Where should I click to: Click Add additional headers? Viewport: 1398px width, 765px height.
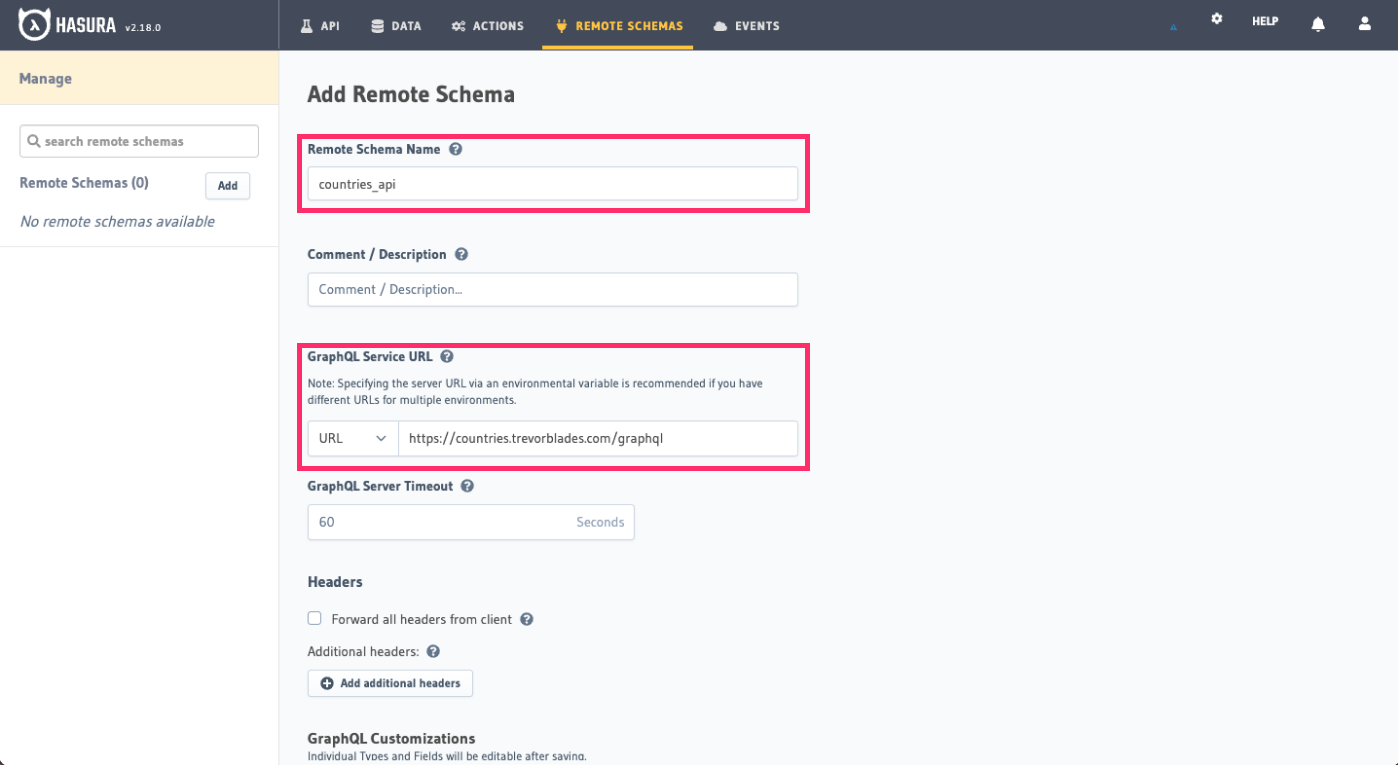390,683
